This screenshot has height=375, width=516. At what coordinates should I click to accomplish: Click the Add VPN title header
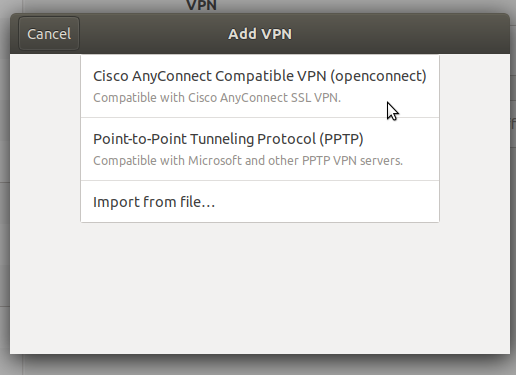pos(260,34)
